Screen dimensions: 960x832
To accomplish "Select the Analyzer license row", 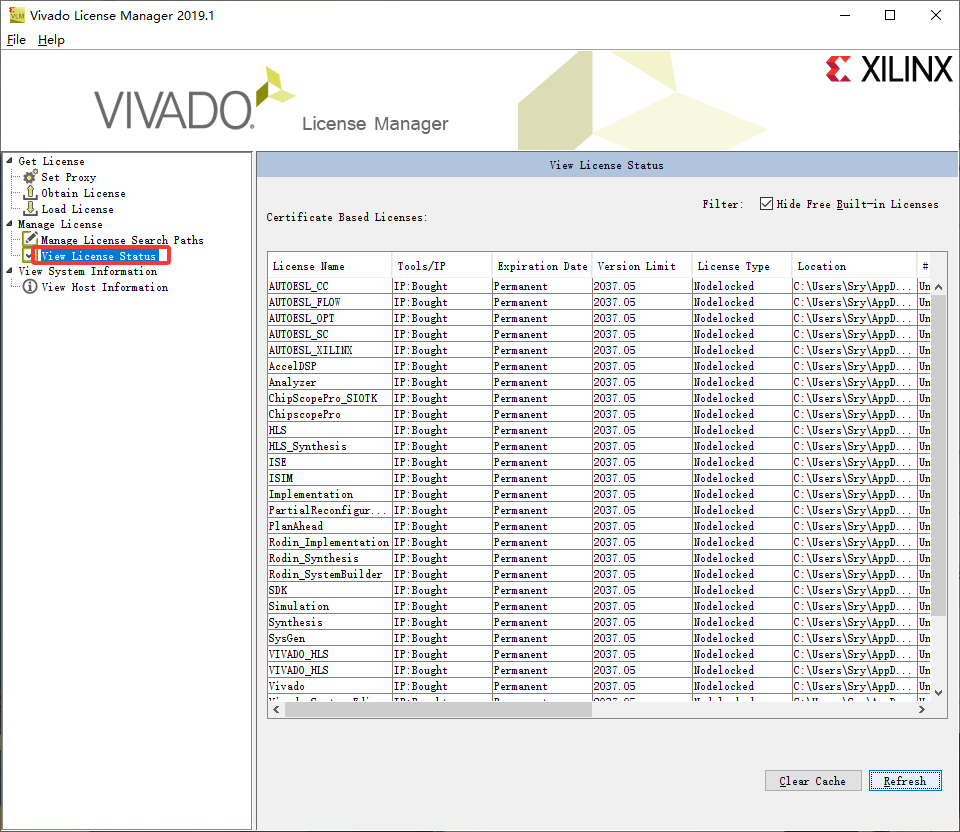I will [600, 382].
